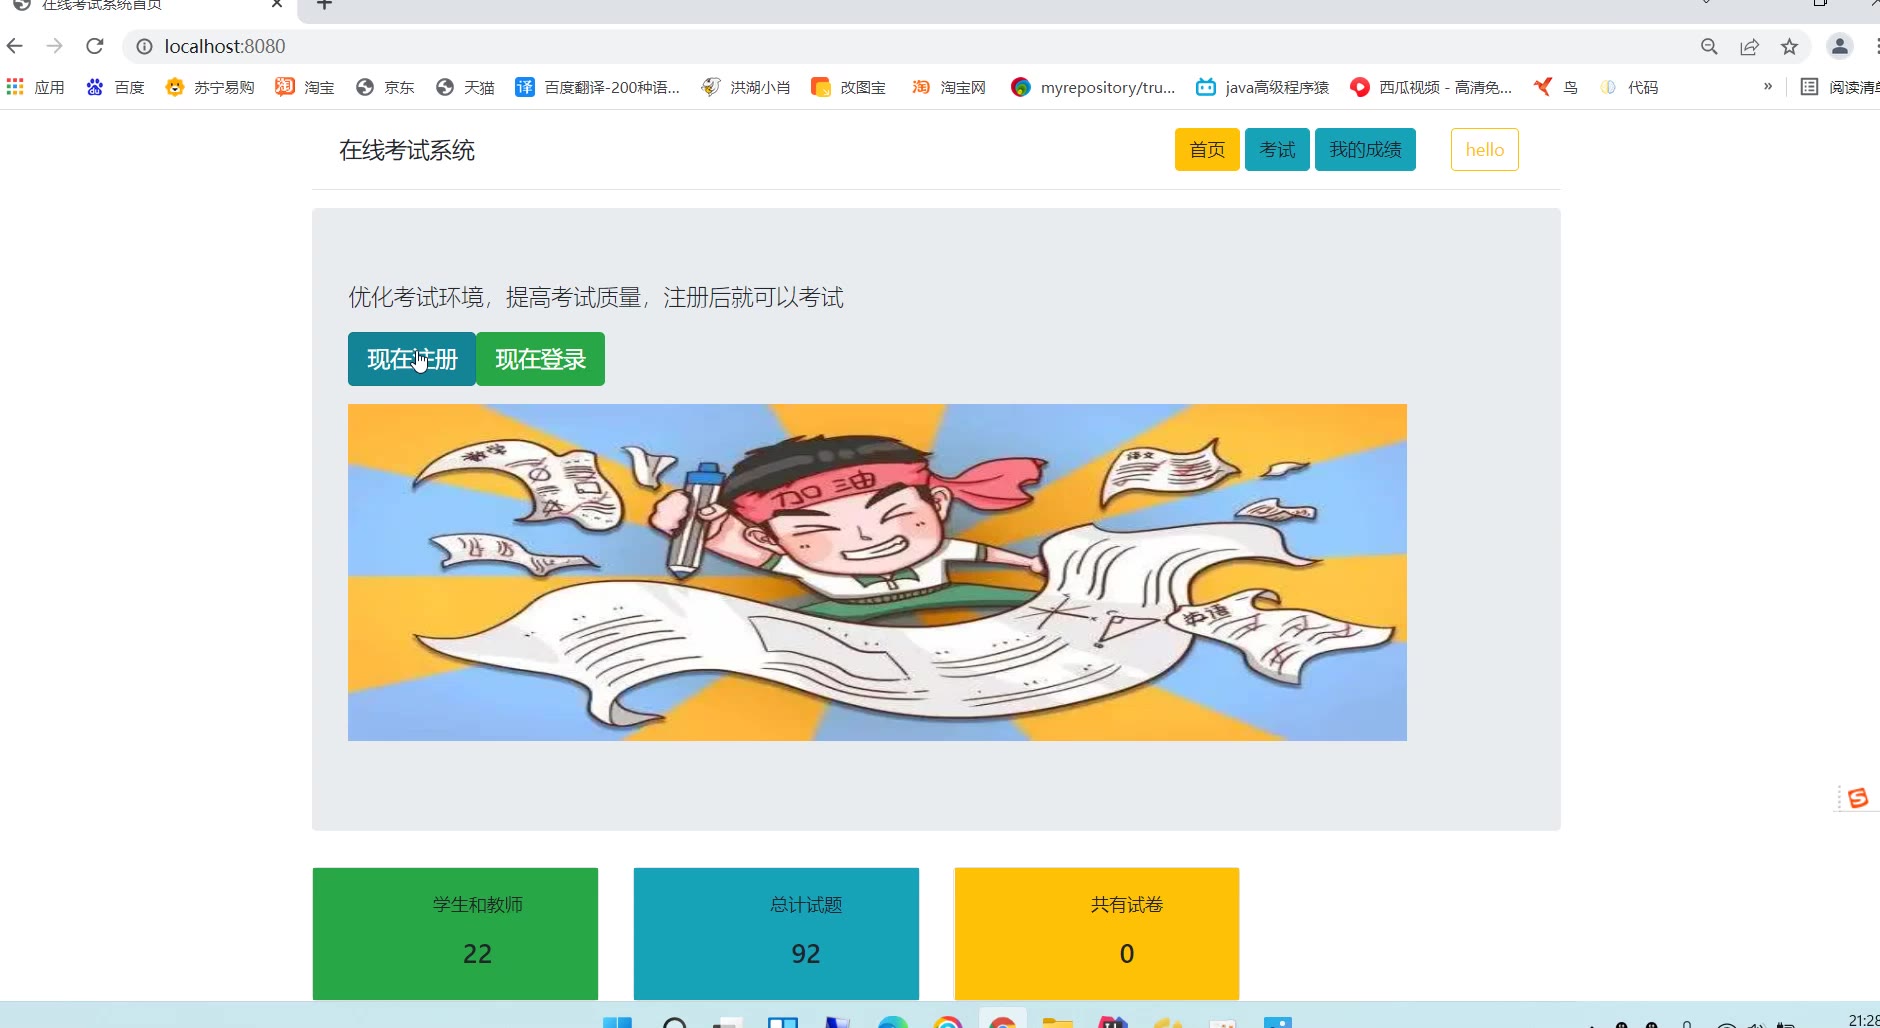The height and width of the screenshot is (1028, 1880).
Task: Open the 应用 apps grid bookmark
Action: tap(35, 87)
